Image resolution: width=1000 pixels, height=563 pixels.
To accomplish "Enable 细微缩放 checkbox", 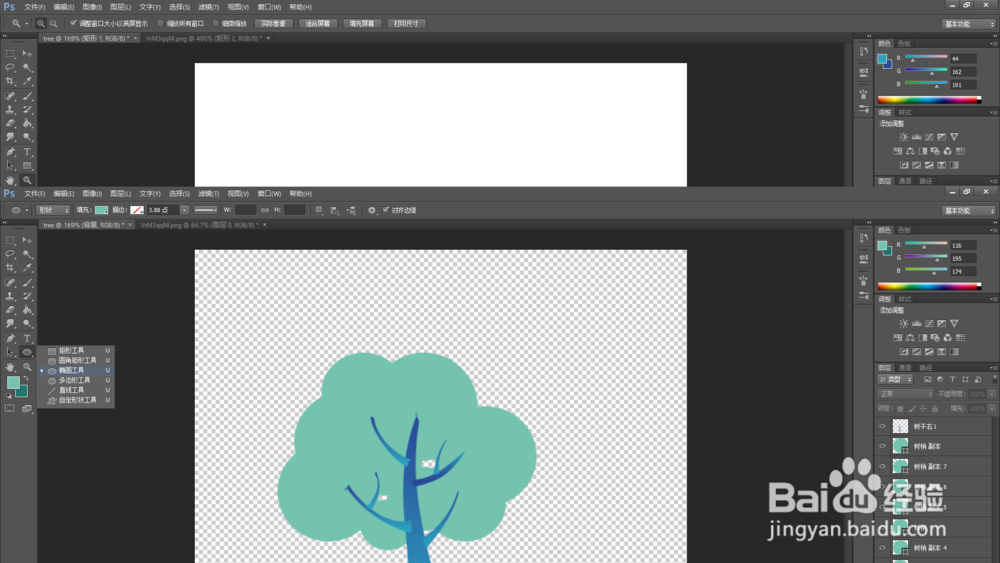I will click(216, 24).
